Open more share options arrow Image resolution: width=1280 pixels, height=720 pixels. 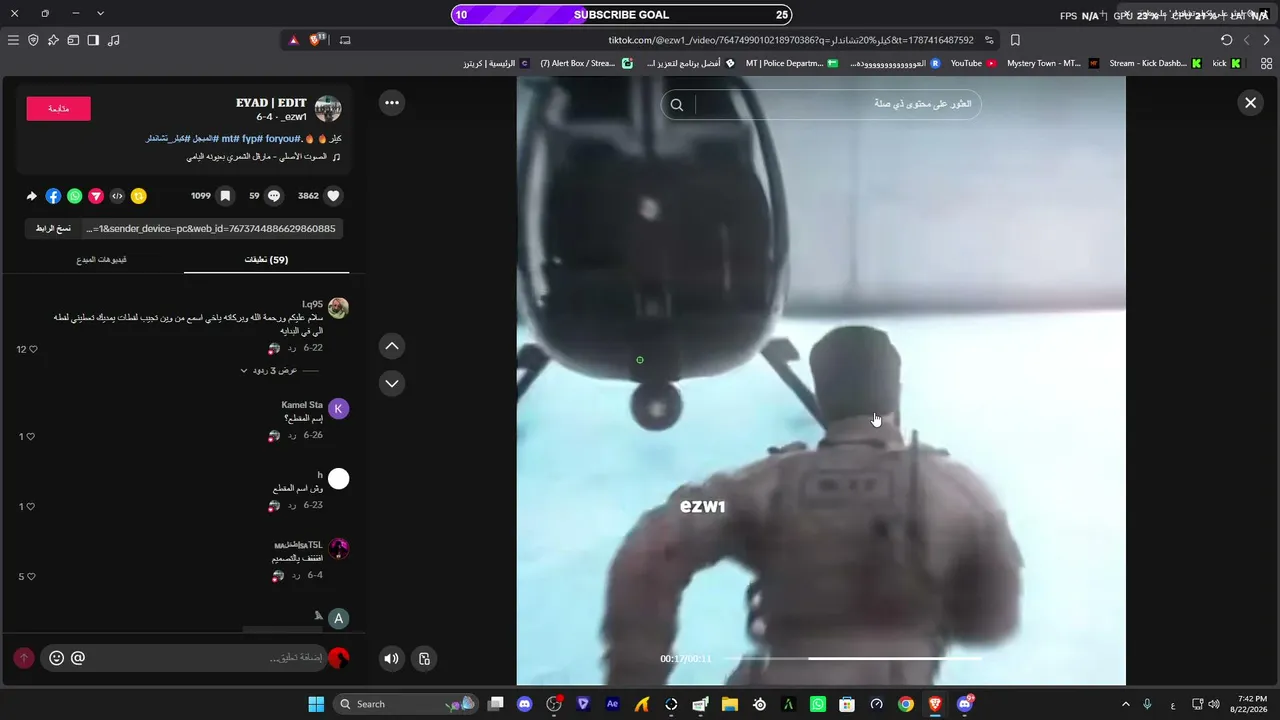point(32,196)
